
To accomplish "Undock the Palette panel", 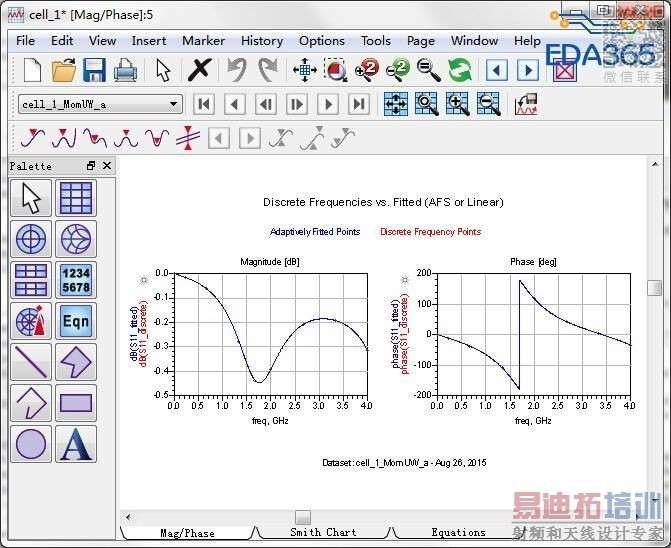I will [91, 166].
